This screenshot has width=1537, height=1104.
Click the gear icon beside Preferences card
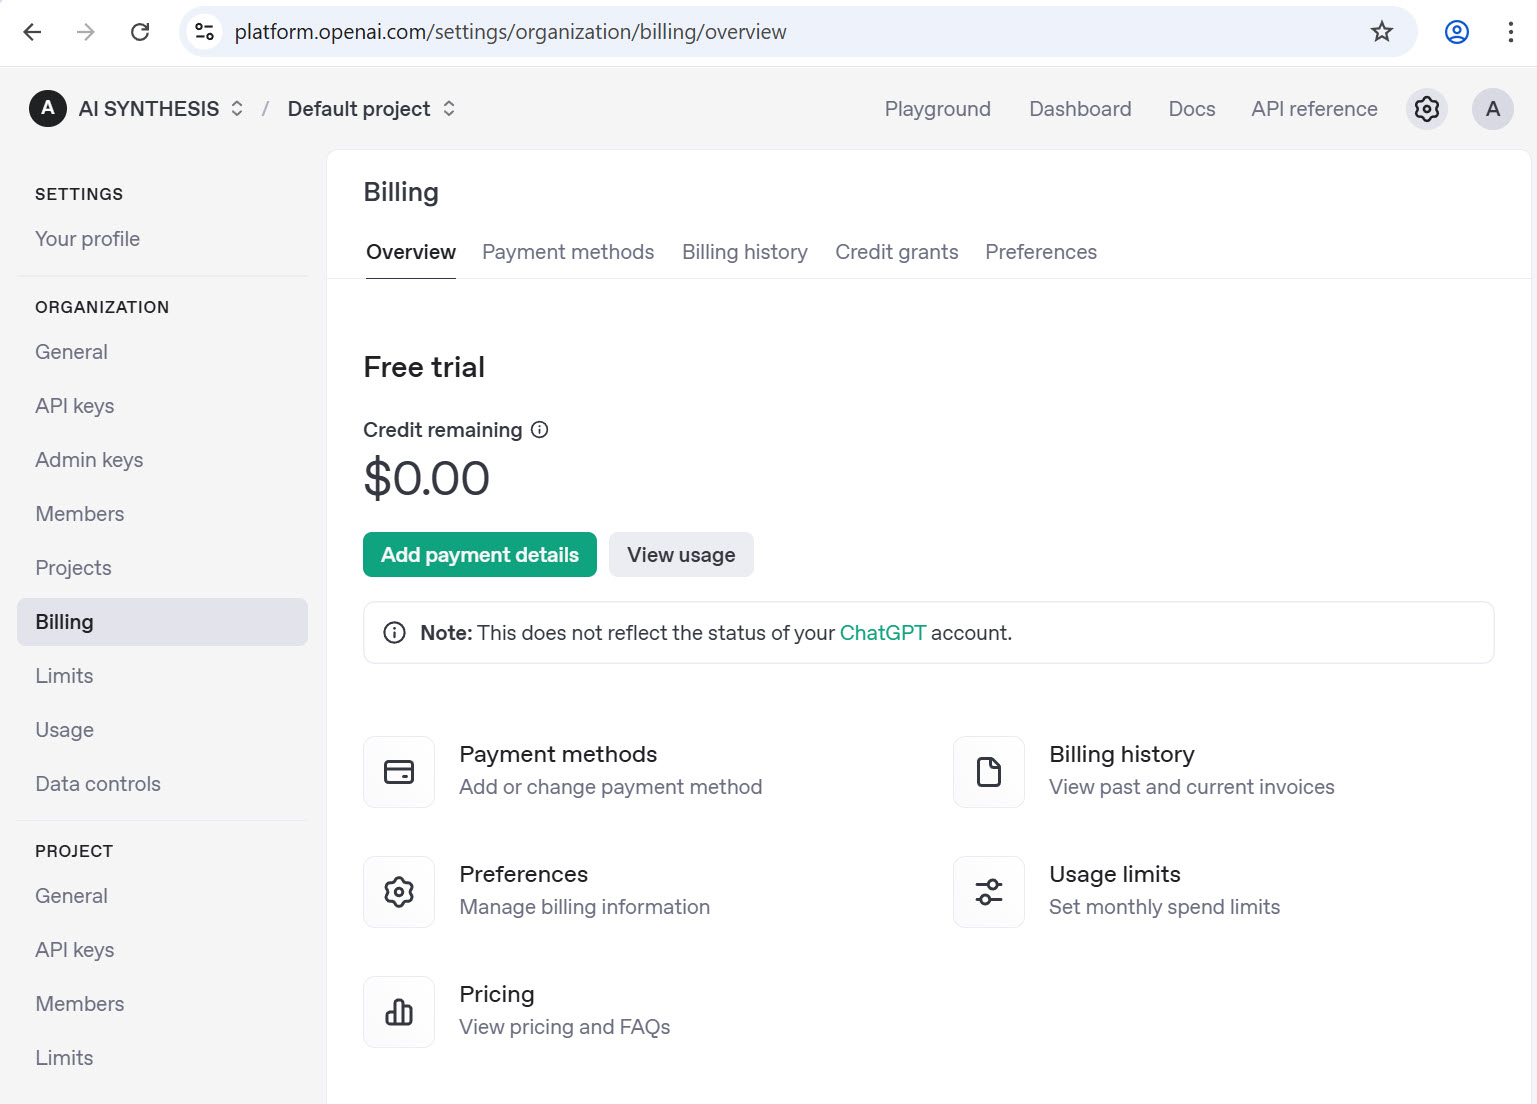click(398, 891)
